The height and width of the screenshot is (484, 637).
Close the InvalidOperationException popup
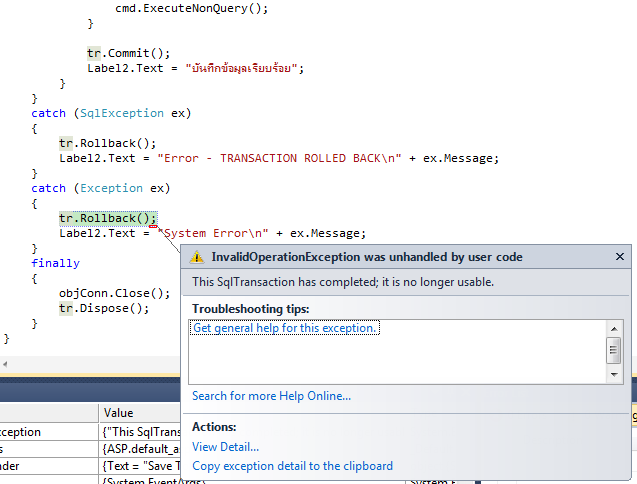click(620, 257)
